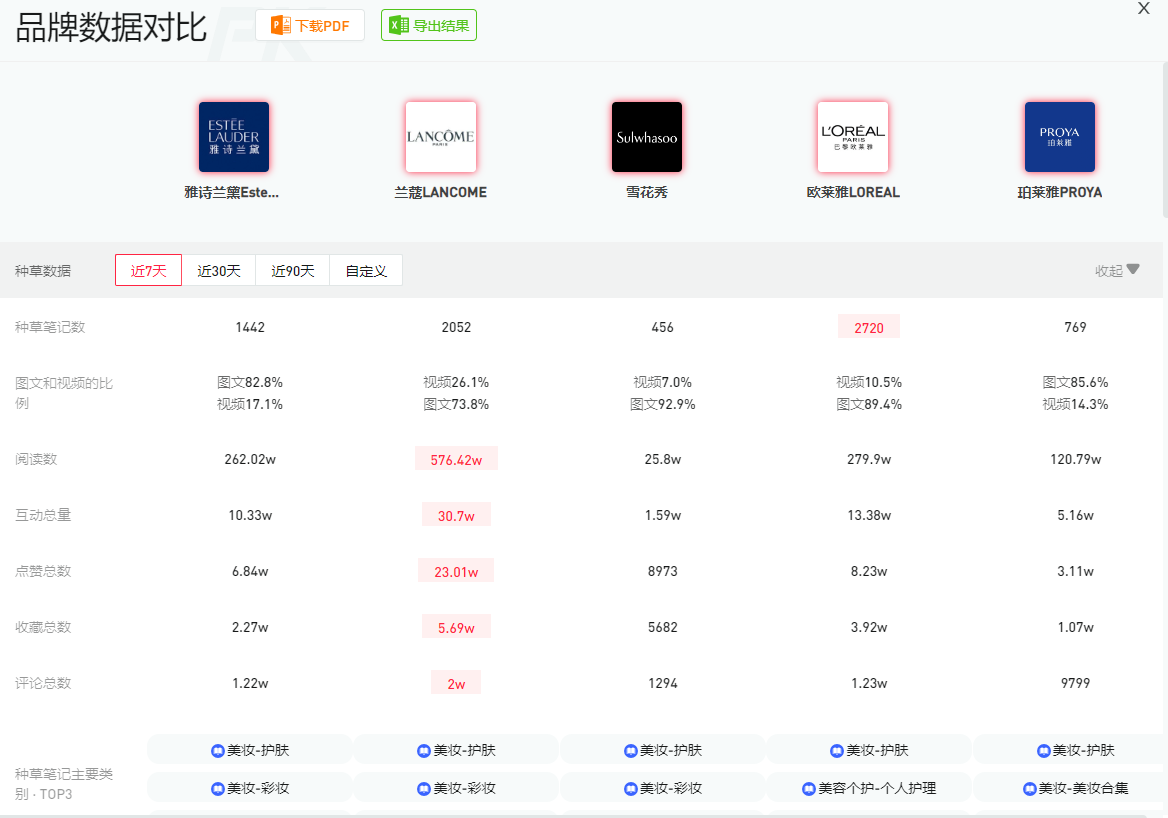Click the 120.79w read count cell
This screenshot has width=1168, height=818.
1075,459
